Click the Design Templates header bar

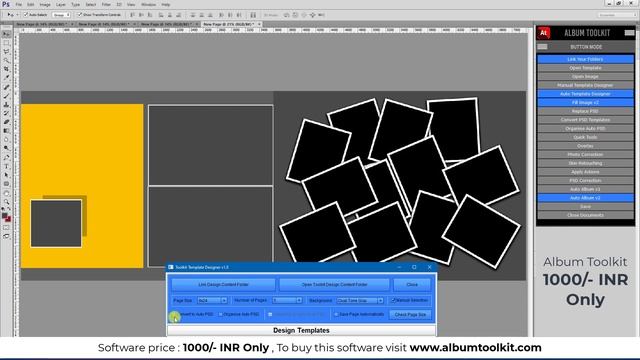coord(301,330)
